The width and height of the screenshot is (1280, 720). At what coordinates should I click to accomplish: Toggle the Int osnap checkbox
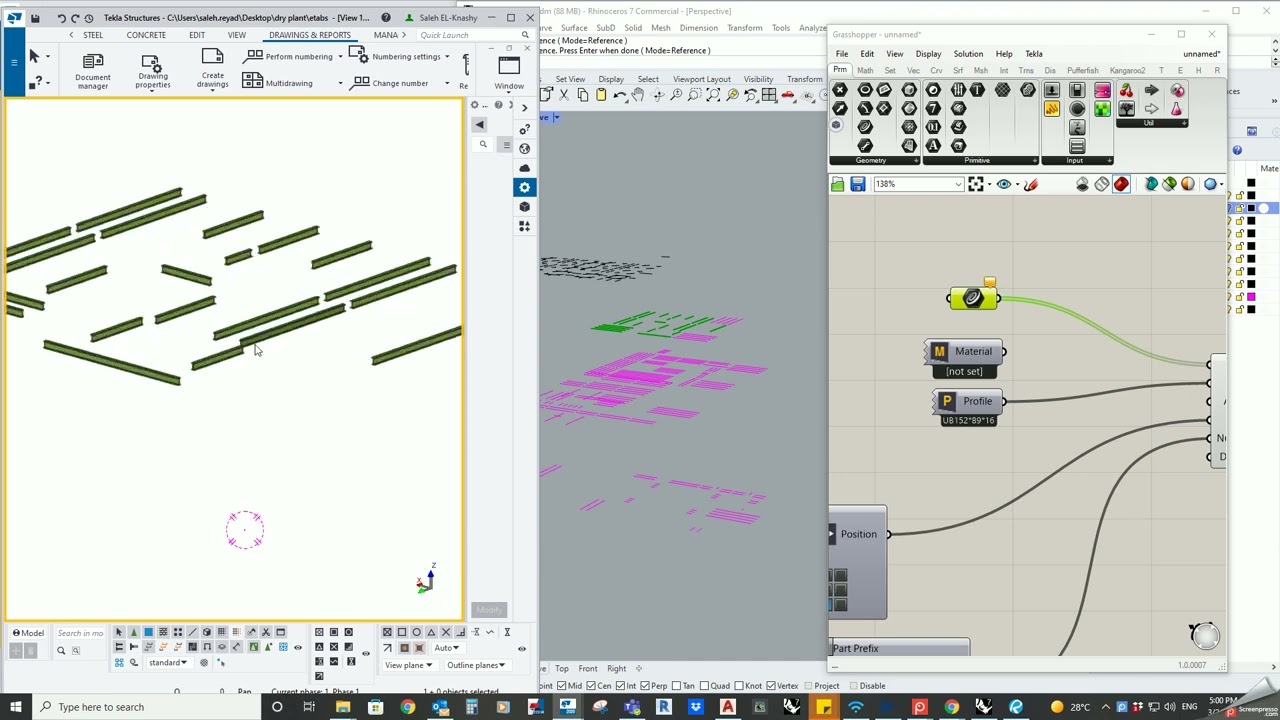[x=622, y=686]
